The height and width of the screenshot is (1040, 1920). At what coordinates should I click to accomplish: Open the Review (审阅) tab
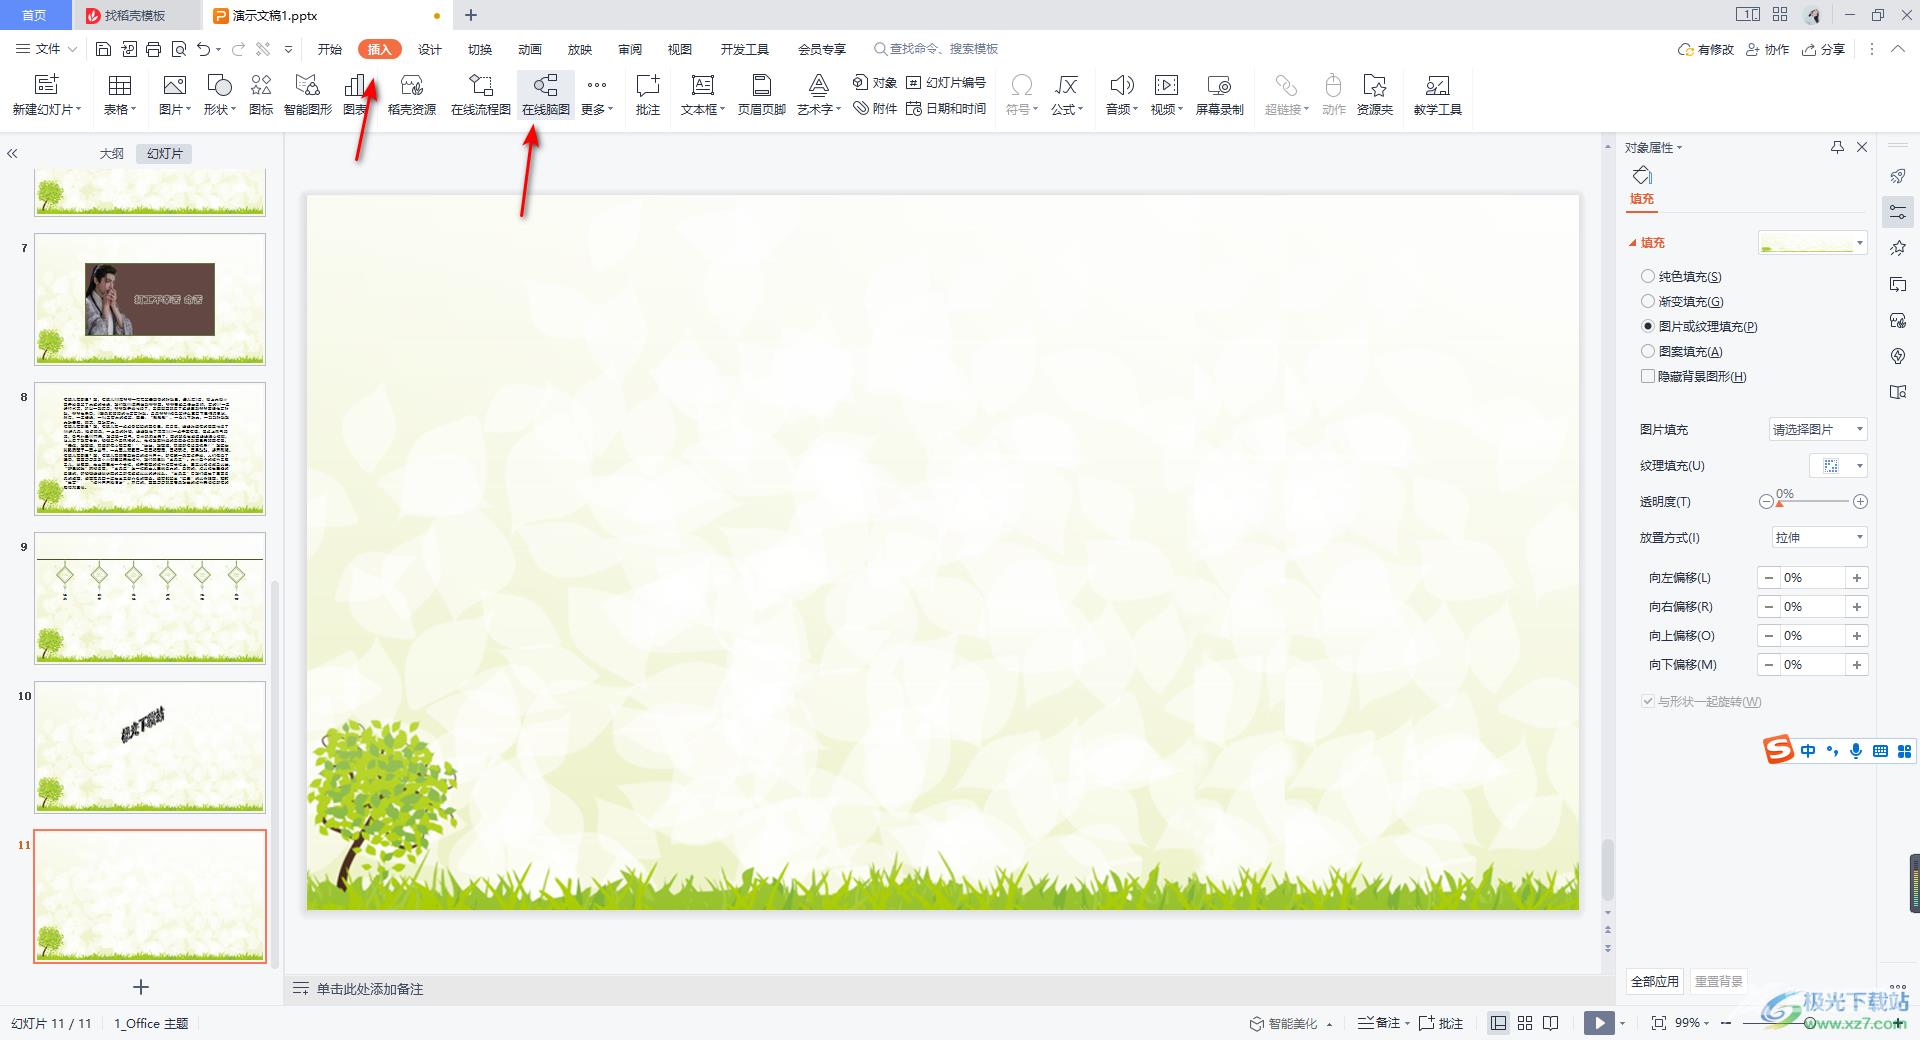coord(630,49)
